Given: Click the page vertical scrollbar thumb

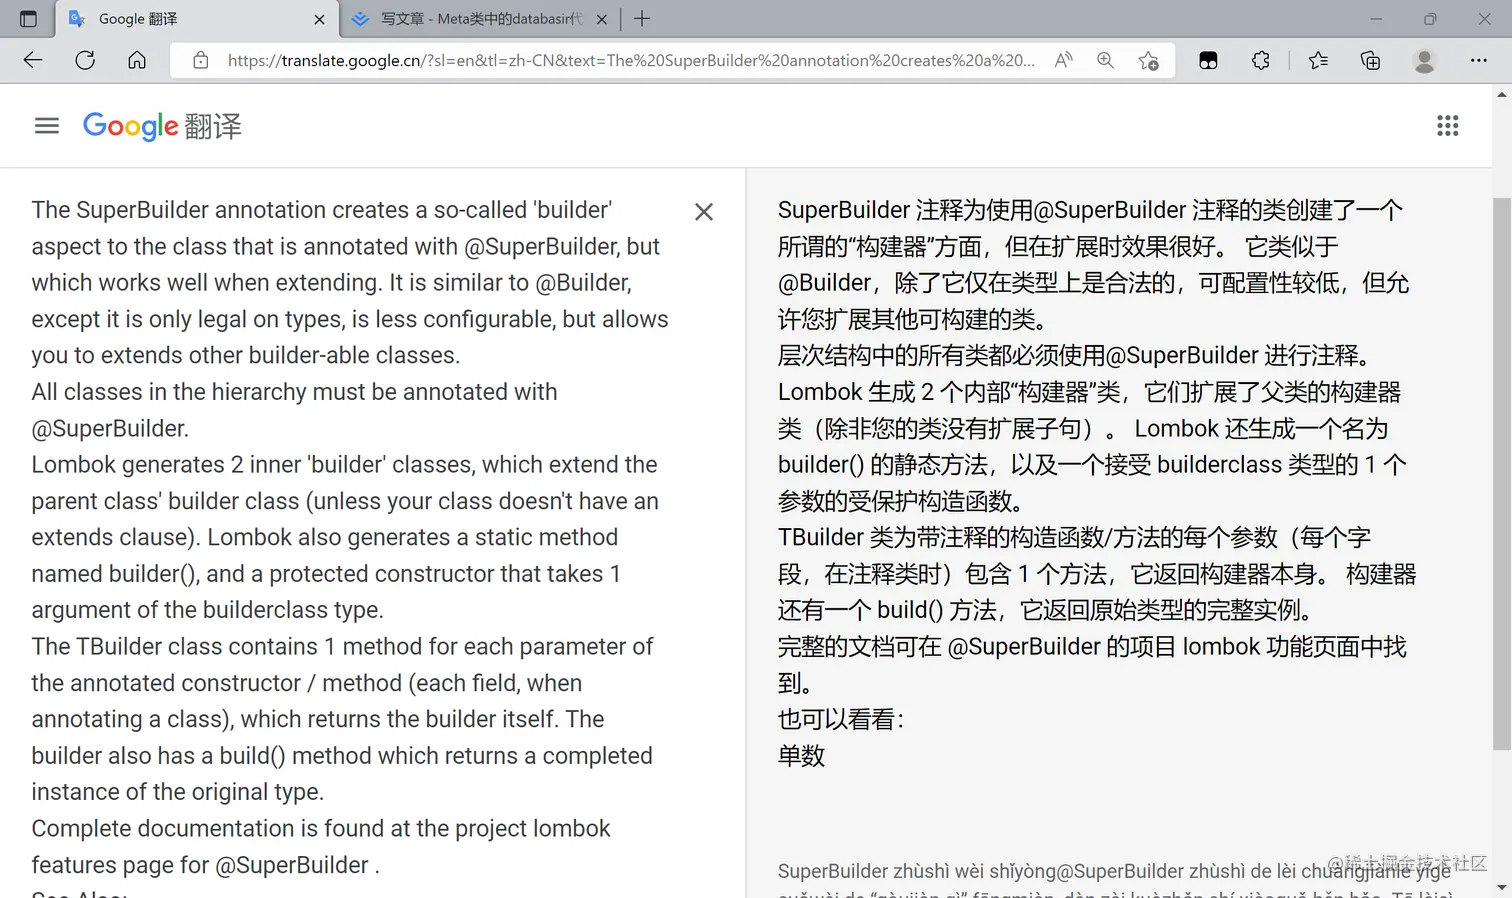Looking at the screenshot, I should (x=1502, y=473).
